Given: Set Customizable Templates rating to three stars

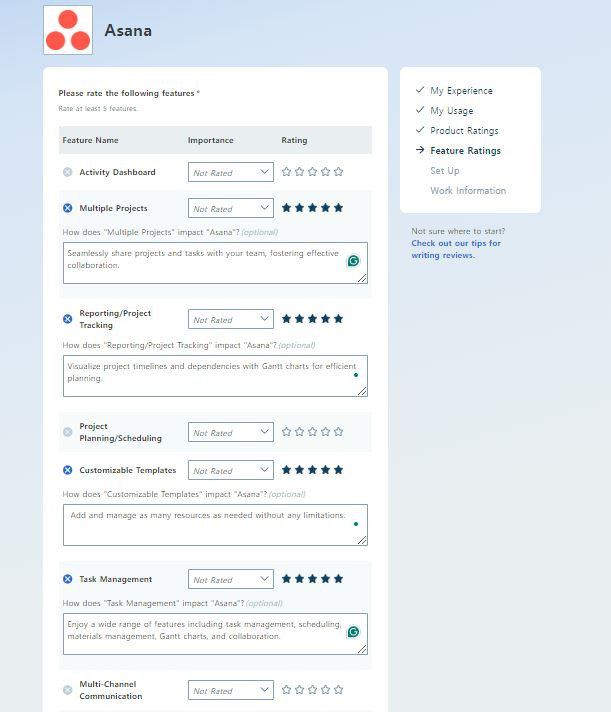Looking at the screenshot, I should click(x=312, y=470).
